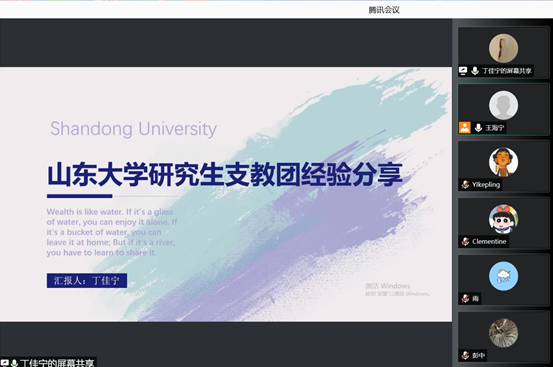Screen dimensions: 553x367
Task: Select 王海宁's gray default avatar
Action: point(503,105)
